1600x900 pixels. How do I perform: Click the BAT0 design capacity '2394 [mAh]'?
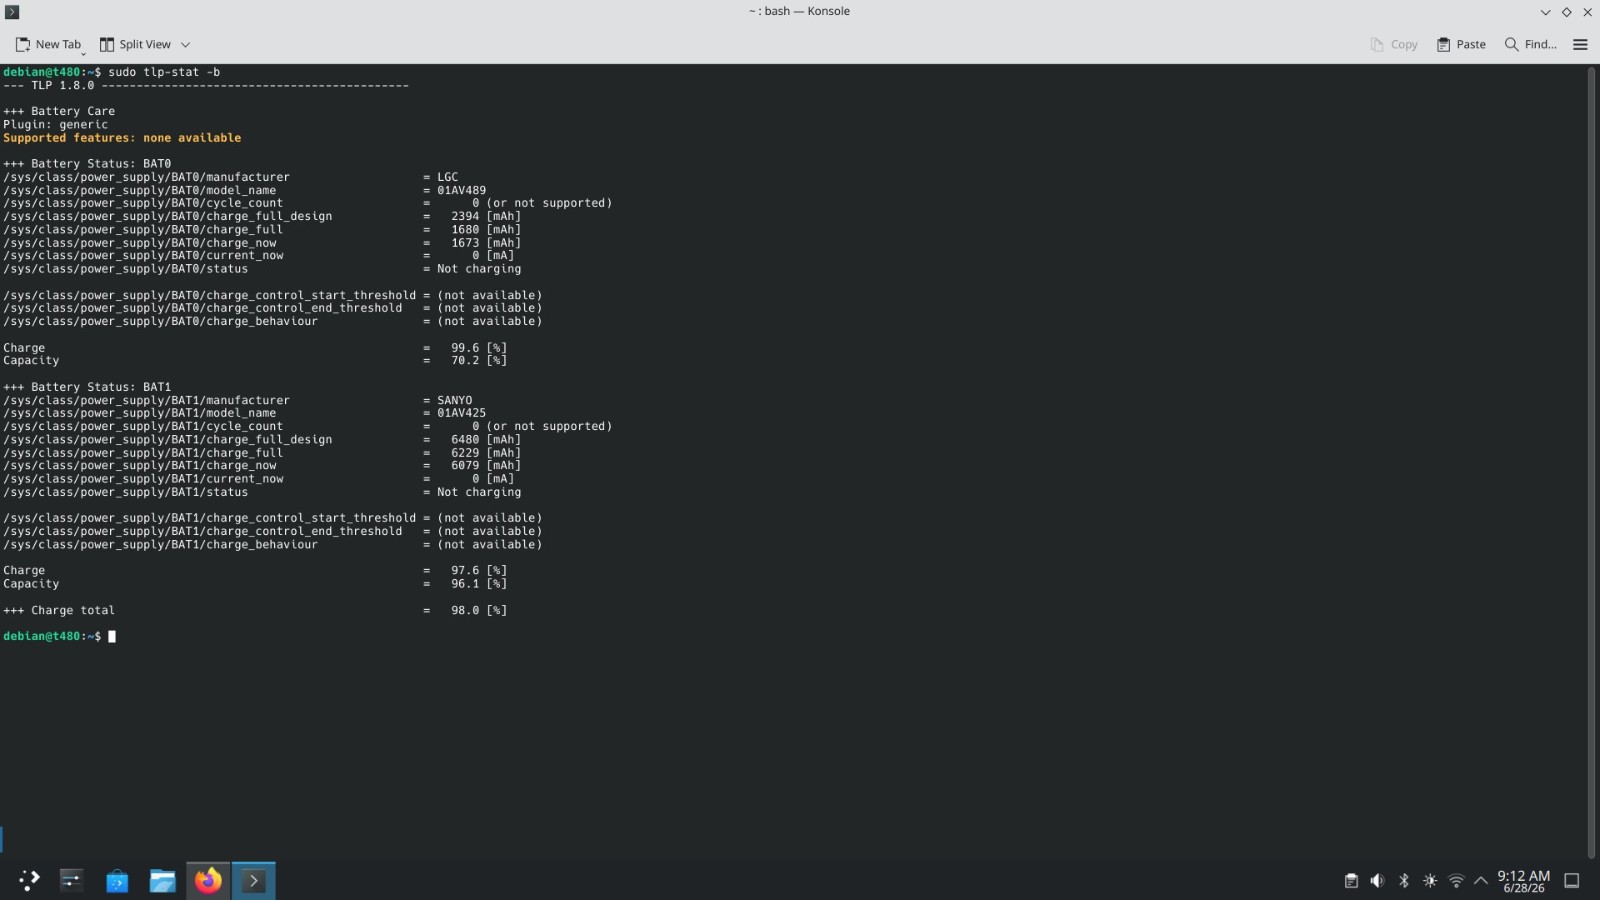click(x=486, y=216)
